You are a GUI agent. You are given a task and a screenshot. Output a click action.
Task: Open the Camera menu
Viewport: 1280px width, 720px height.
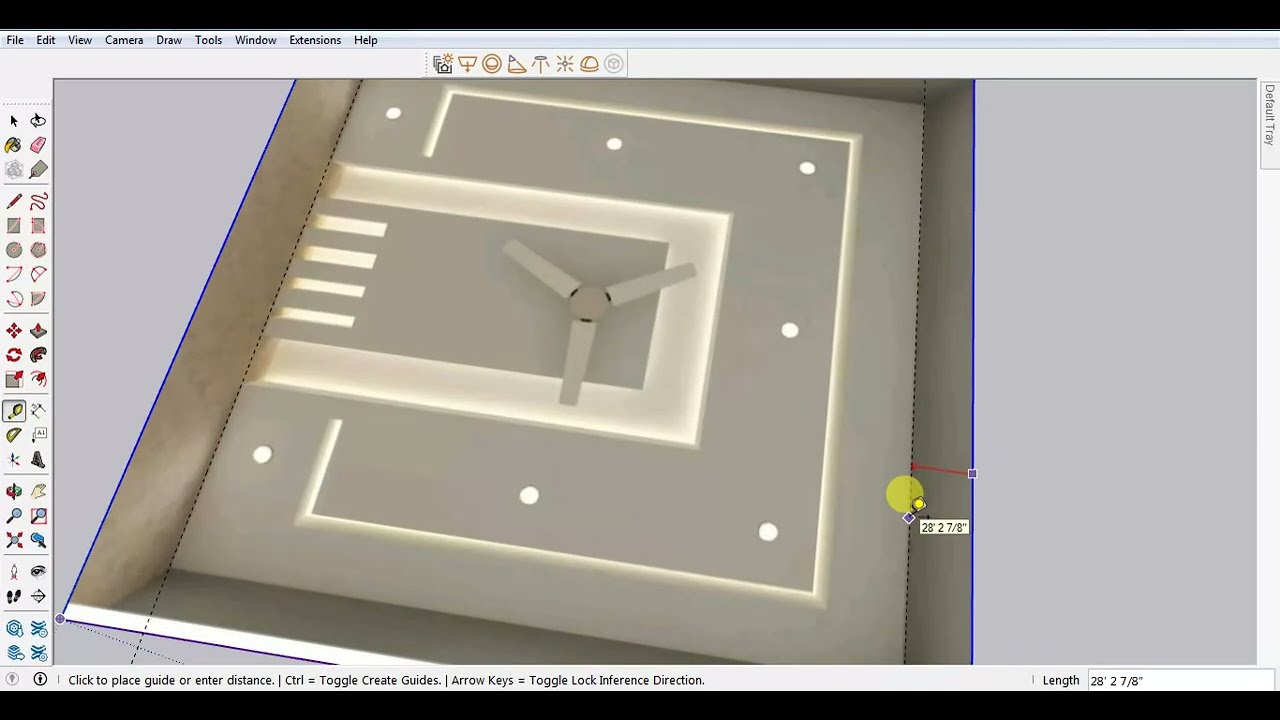tap(124, 40)
